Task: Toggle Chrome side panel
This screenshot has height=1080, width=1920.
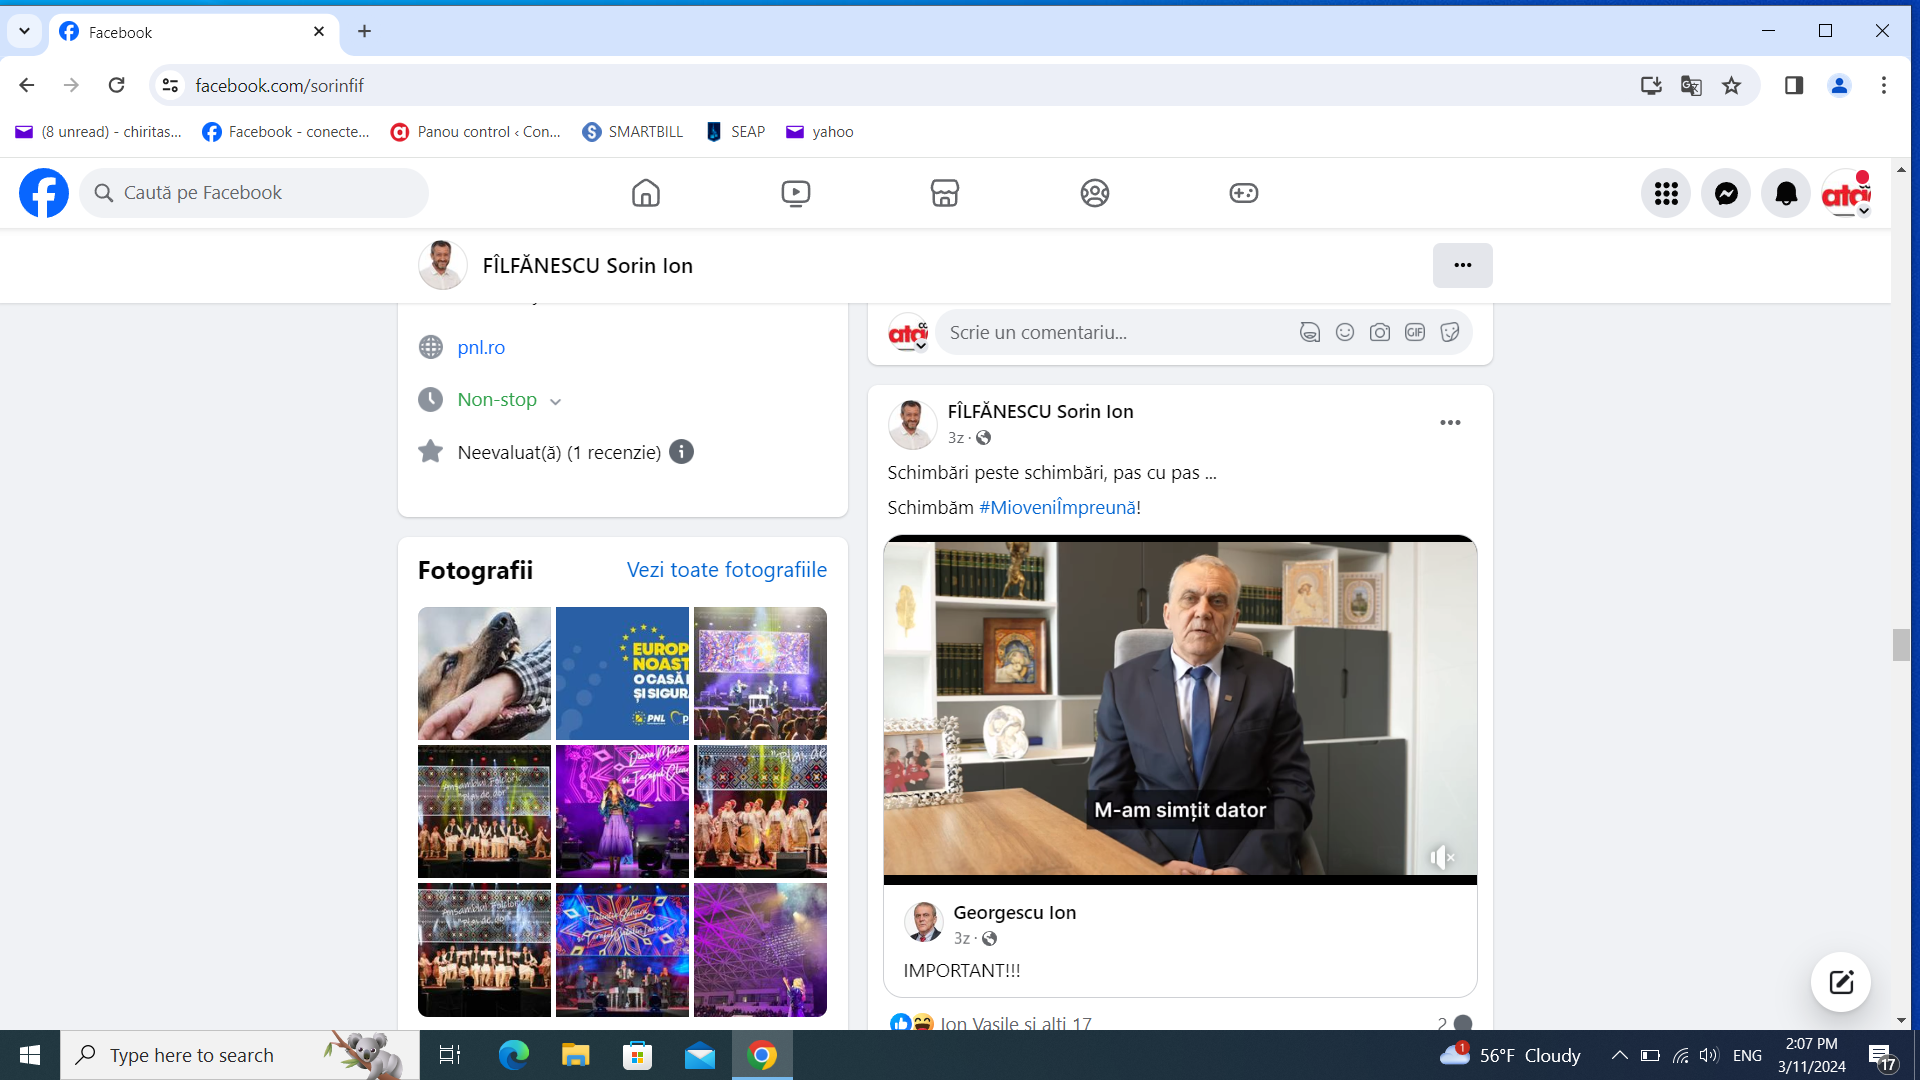Action: (1794, 86)
